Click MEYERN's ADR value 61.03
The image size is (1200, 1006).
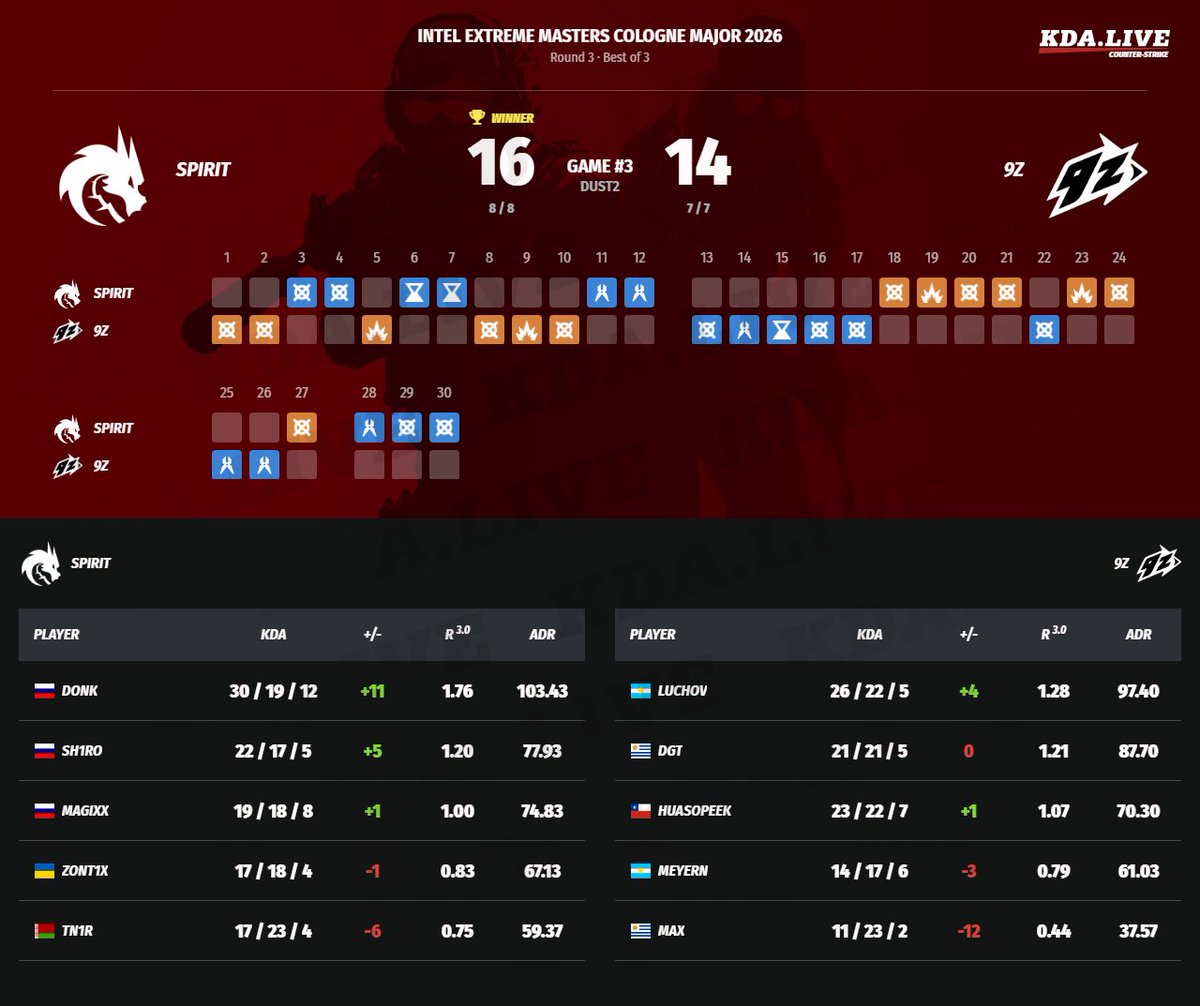click(1139, 871)
